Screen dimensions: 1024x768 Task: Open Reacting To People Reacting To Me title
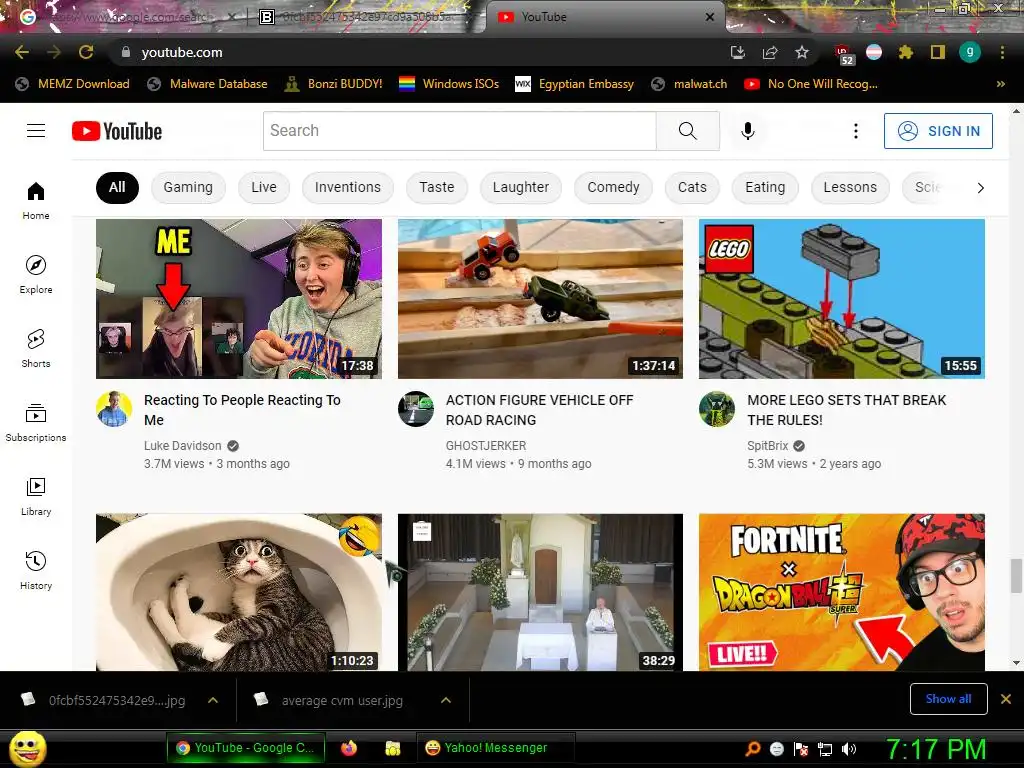[242, 410]
